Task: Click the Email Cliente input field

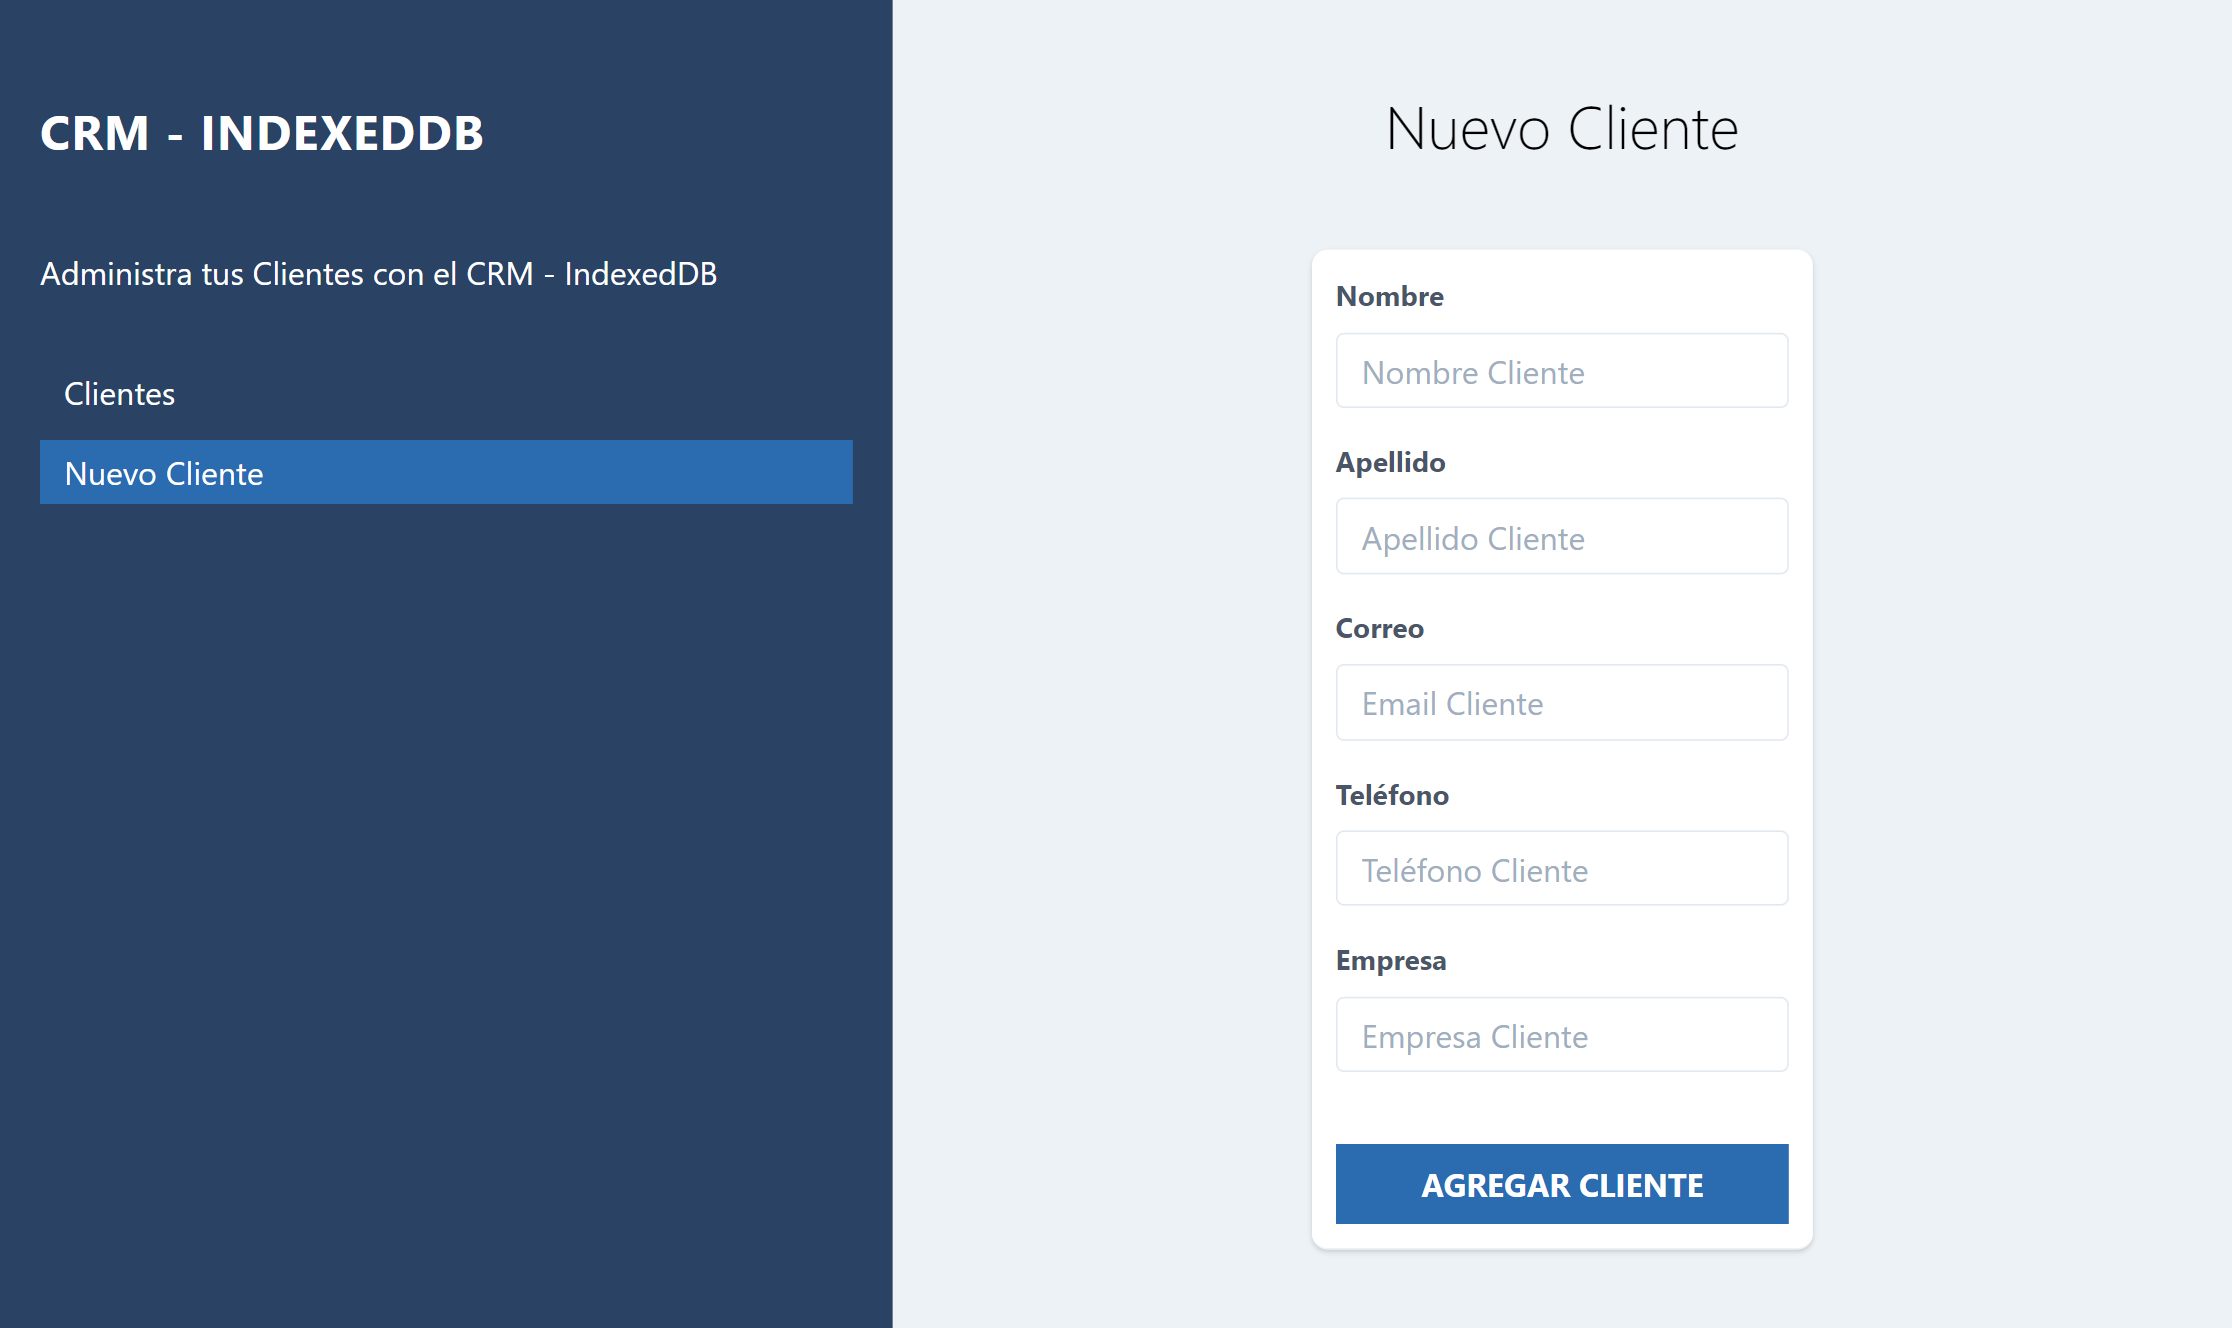Action: click(1561, 703)
